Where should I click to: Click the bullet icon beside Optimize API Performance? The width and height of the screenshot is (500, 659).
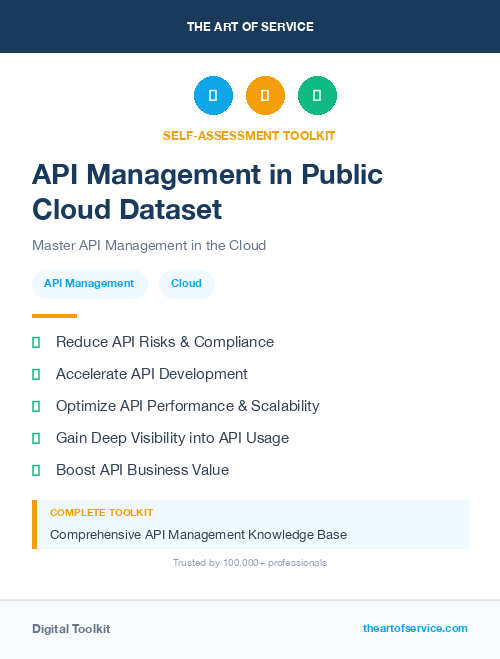point(36,406)
